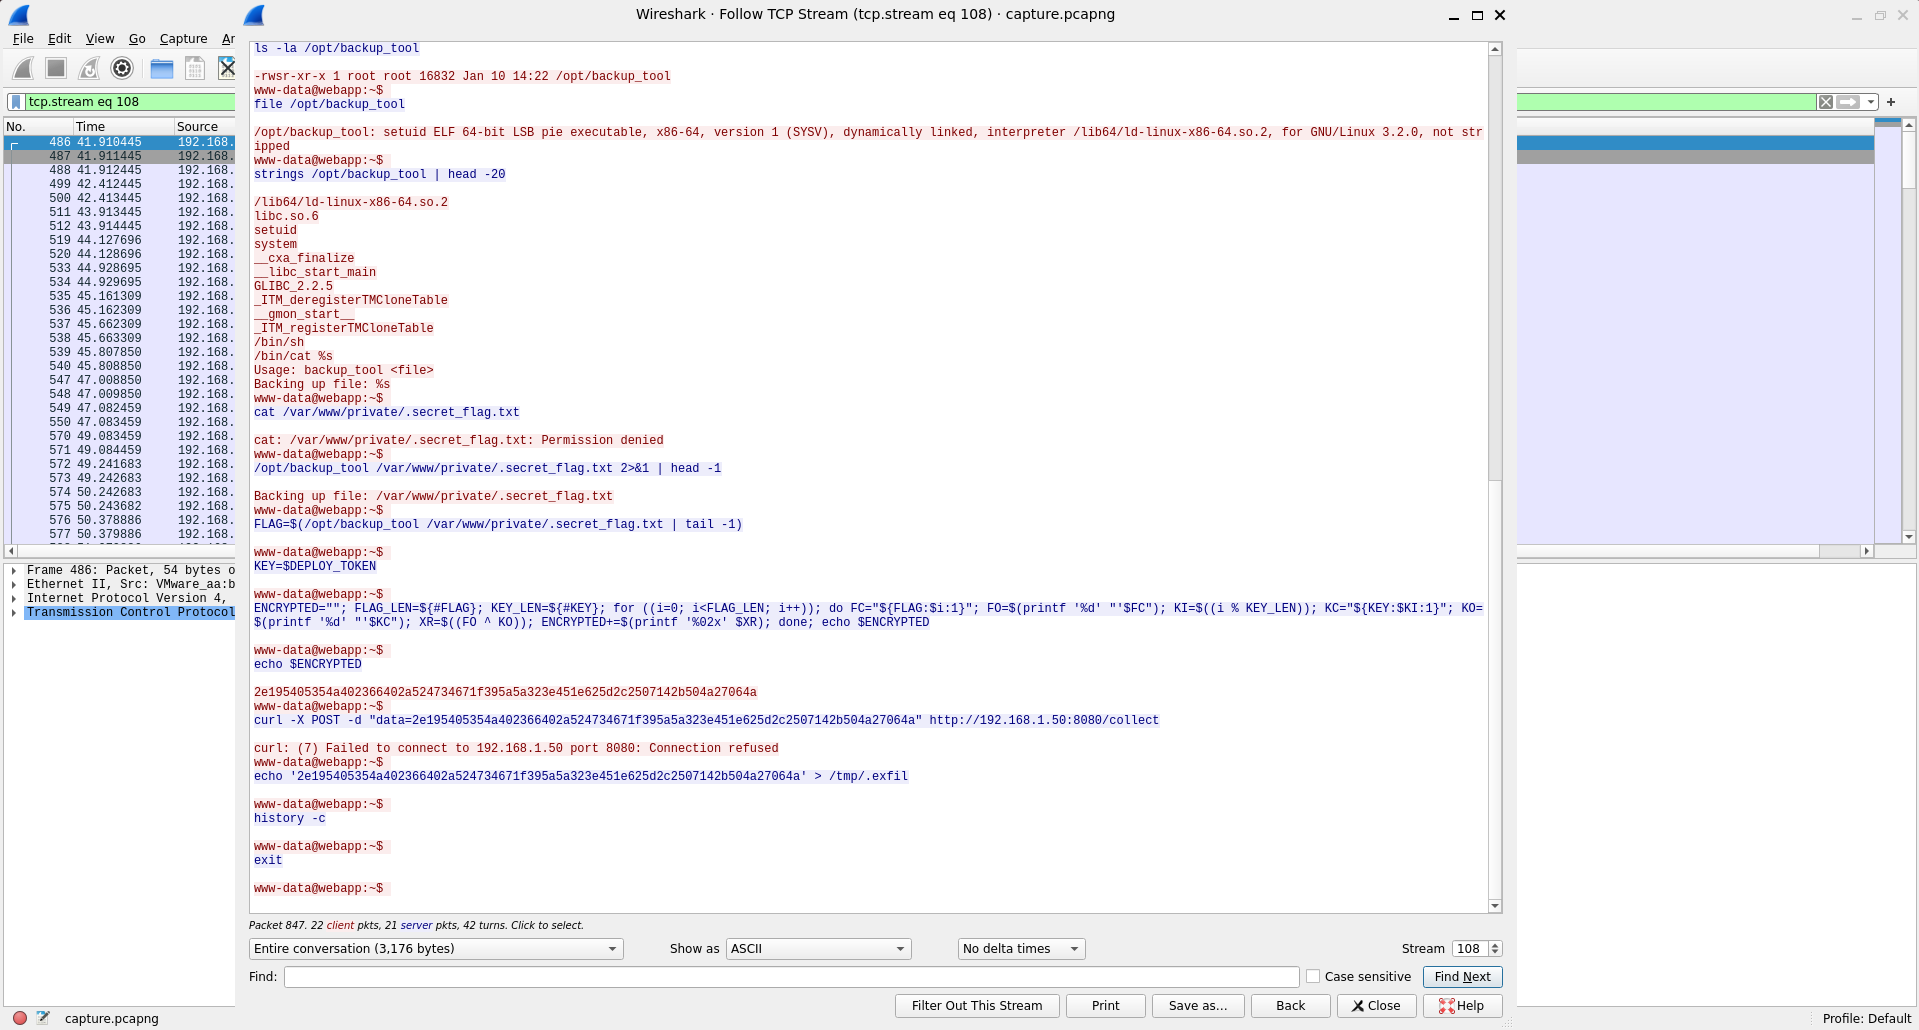Save the capture file via the binary-document icon
Image resolution: width=1919 pixels, height=1030 pixels.
pyautogui.click(x=195, y=68)
